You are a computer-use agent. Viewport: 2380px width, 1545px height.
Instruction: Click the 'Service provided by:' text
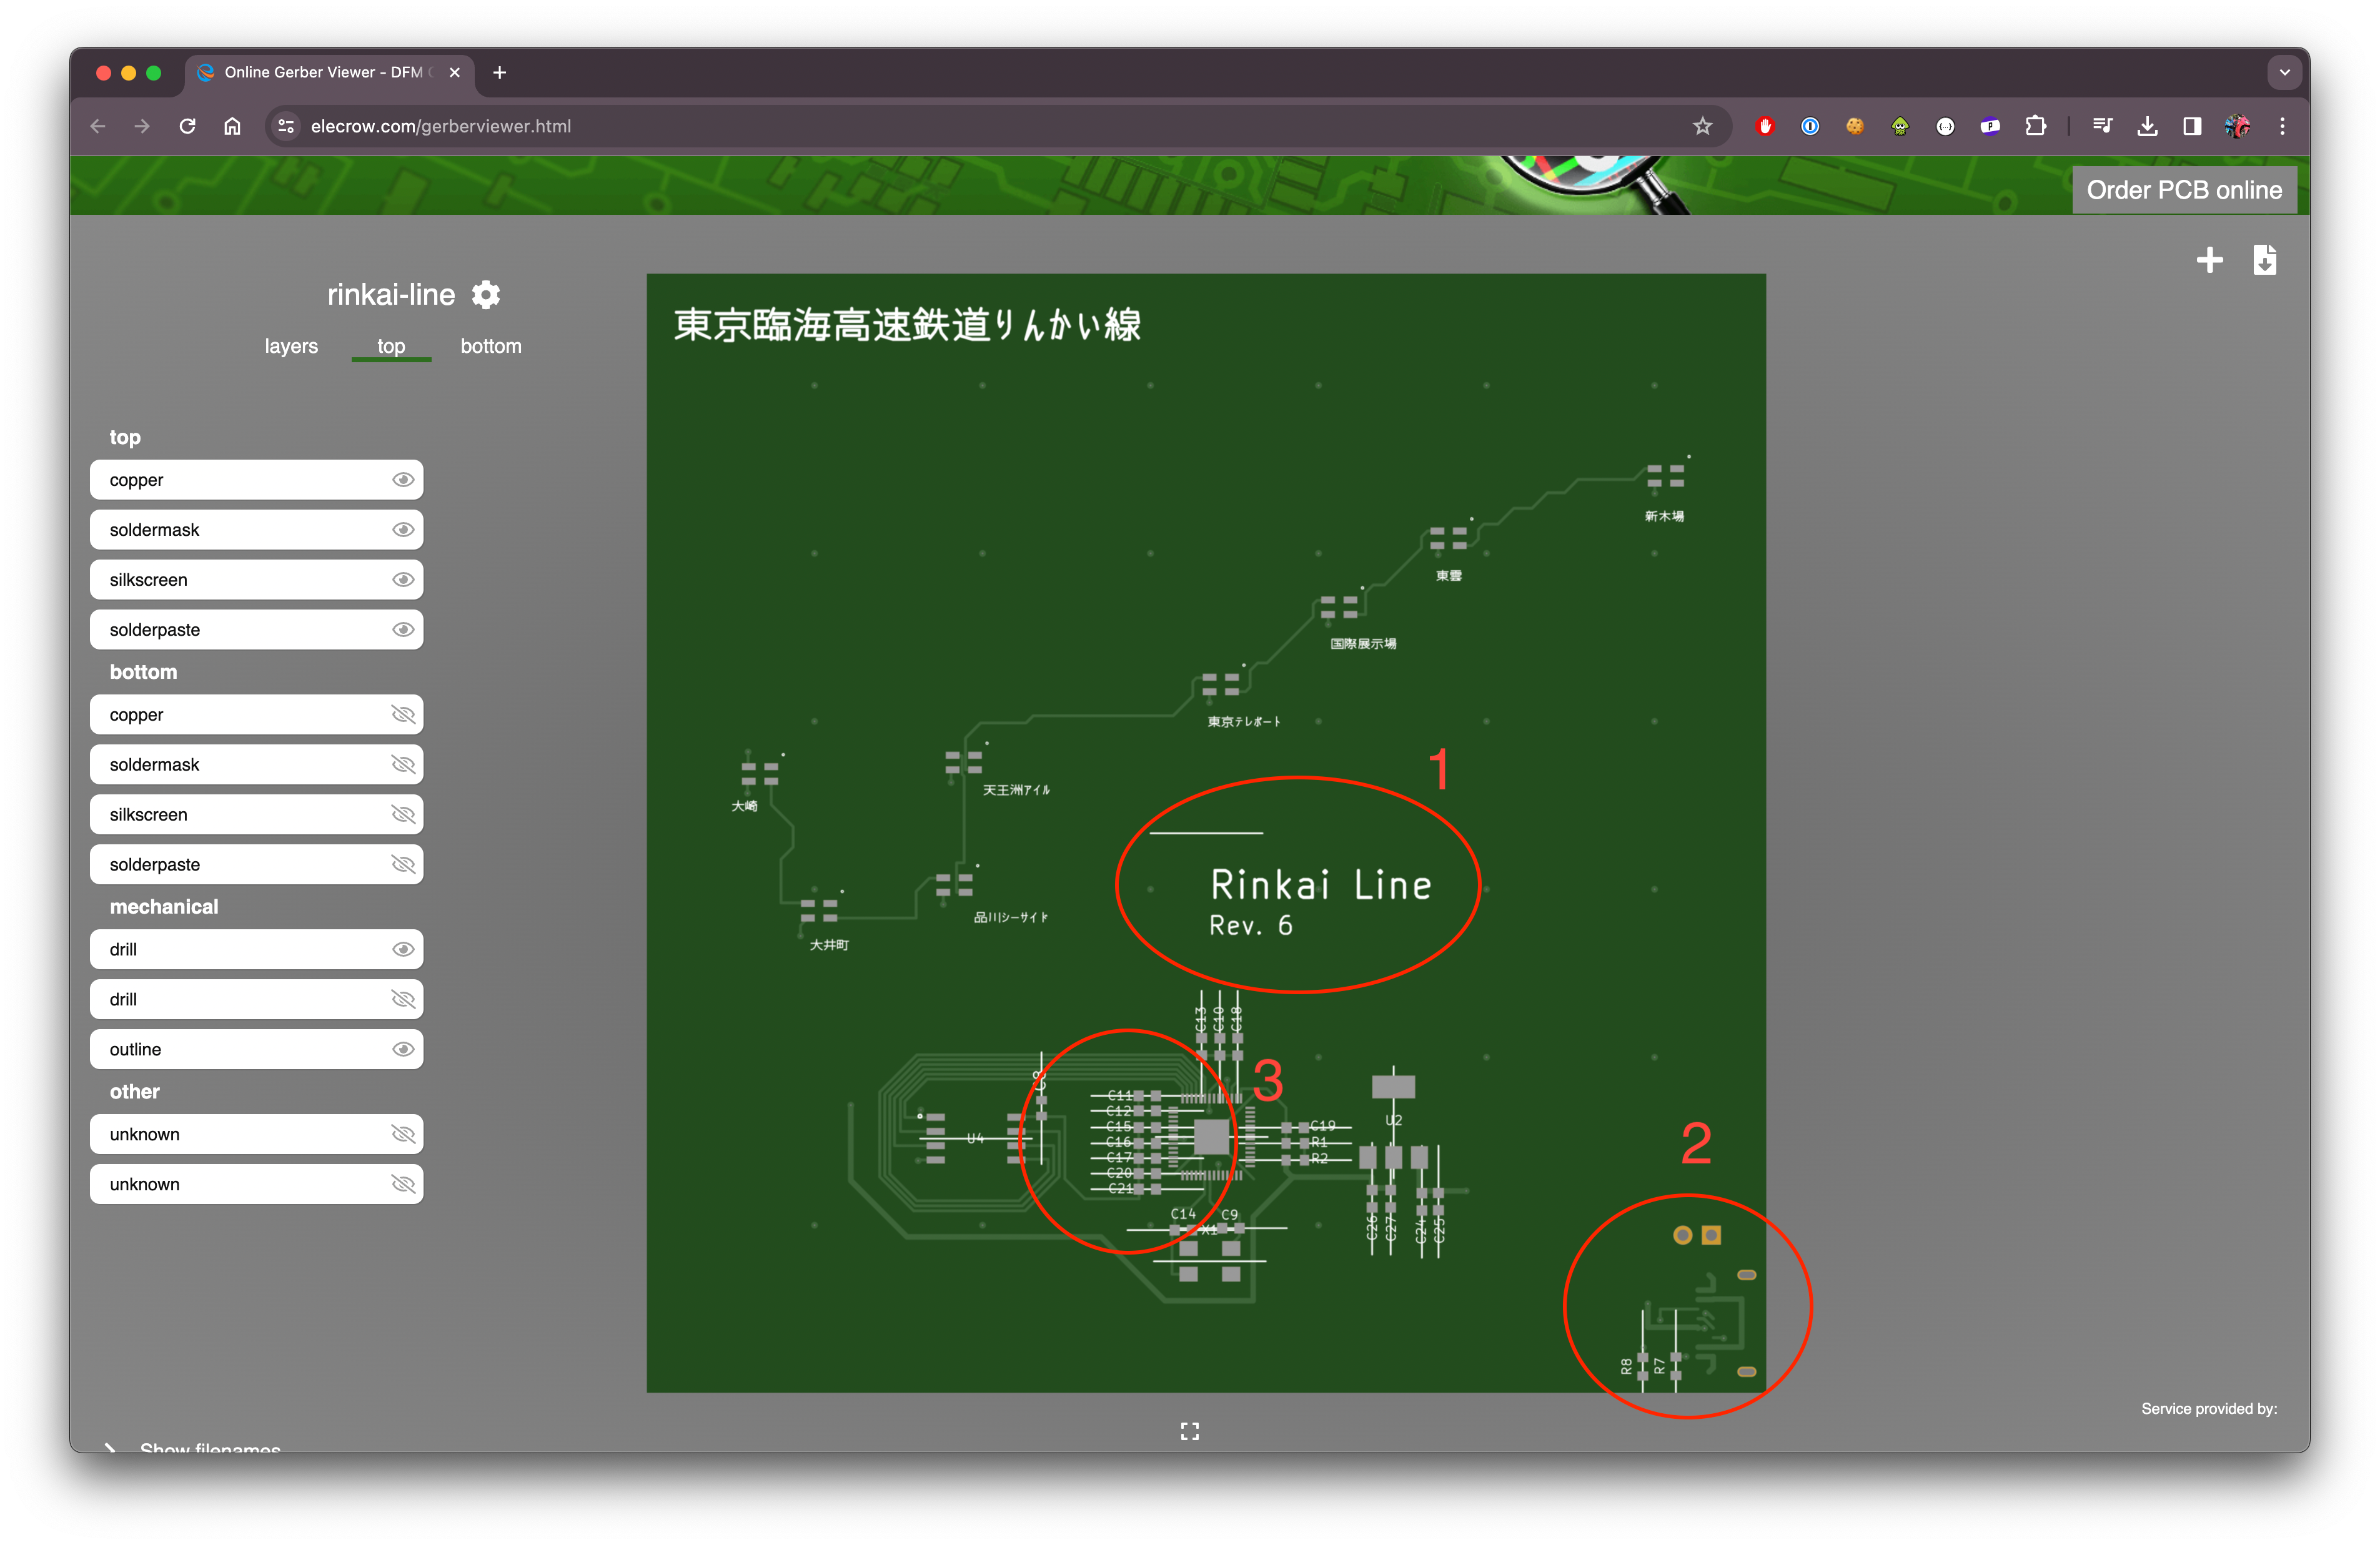point(2209,1409)
